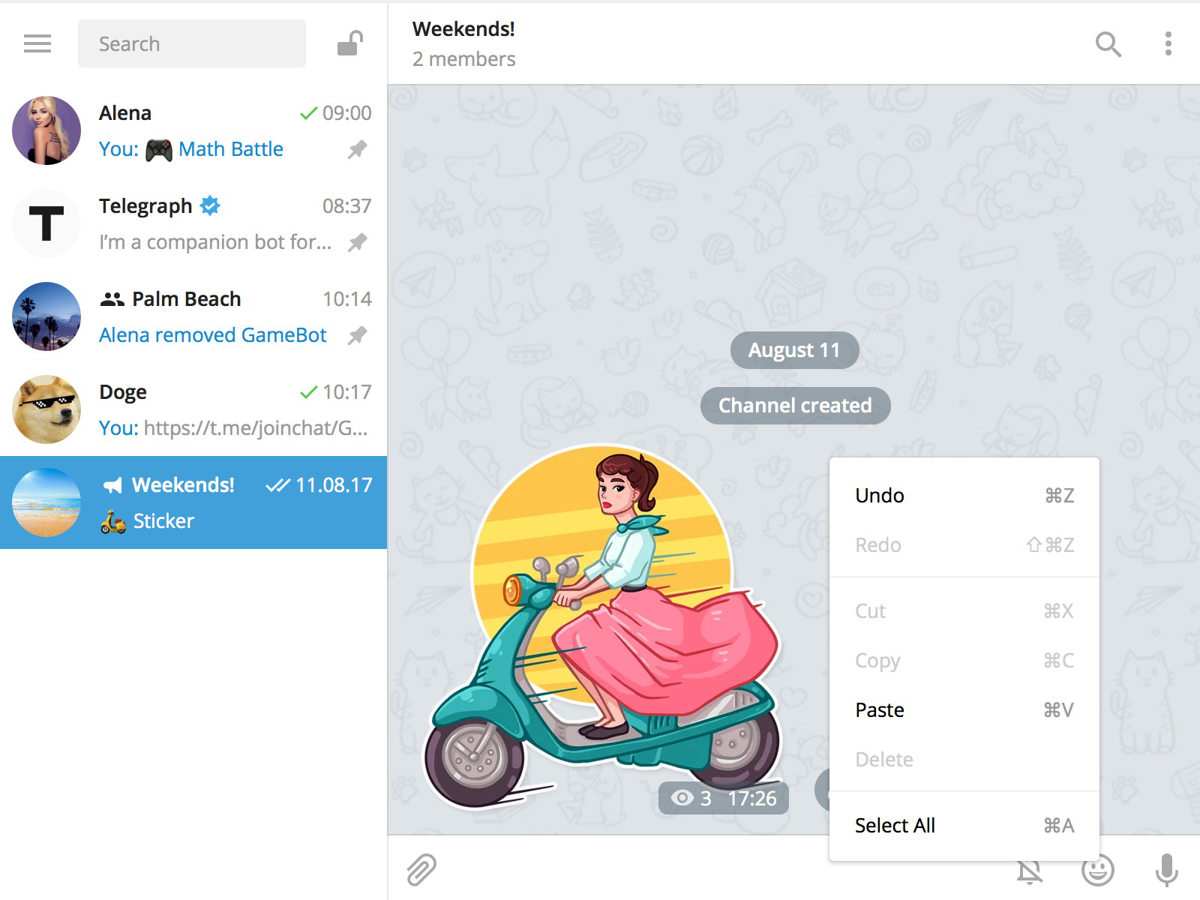The image size is (1200, 900).
Task: Open the Alena chat
Action: (x=193, y=131)
